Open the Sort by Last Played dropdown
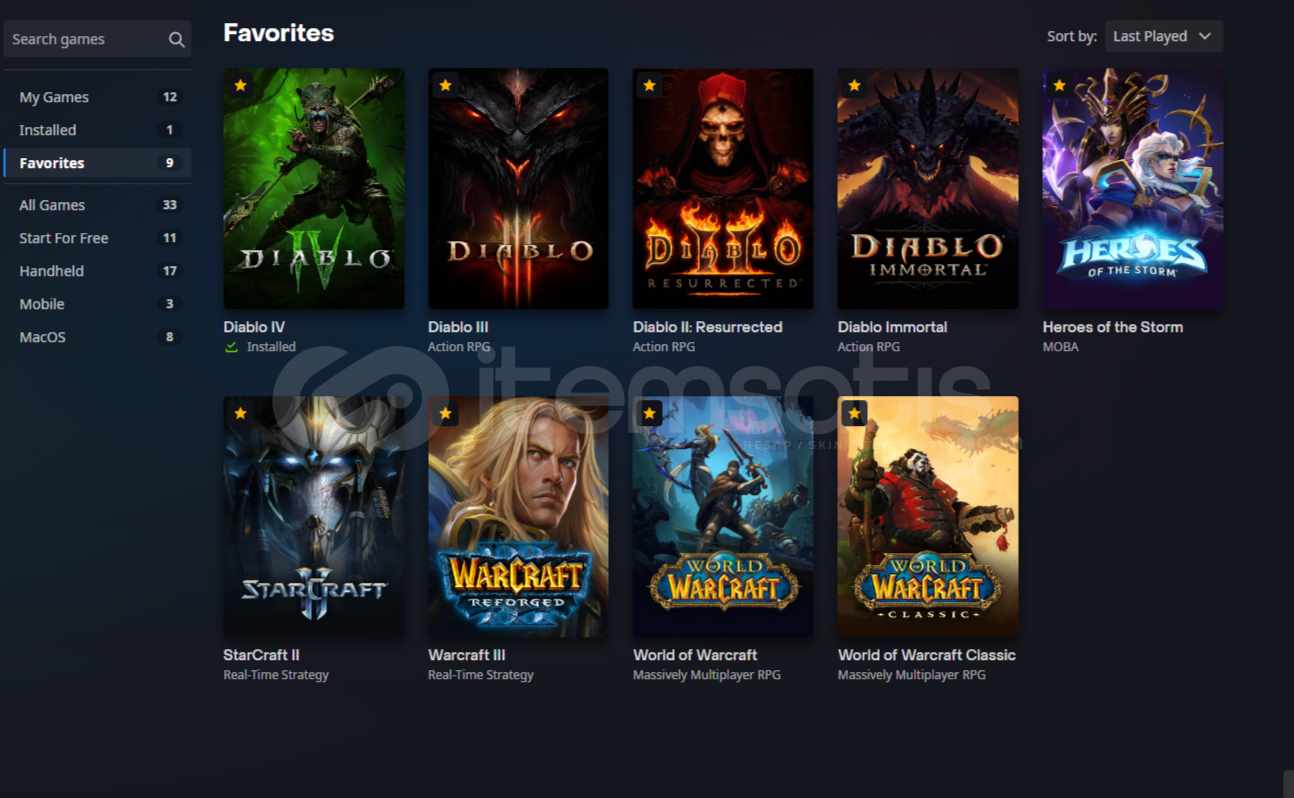1294x798 pixels. (x=1164, y=36)
